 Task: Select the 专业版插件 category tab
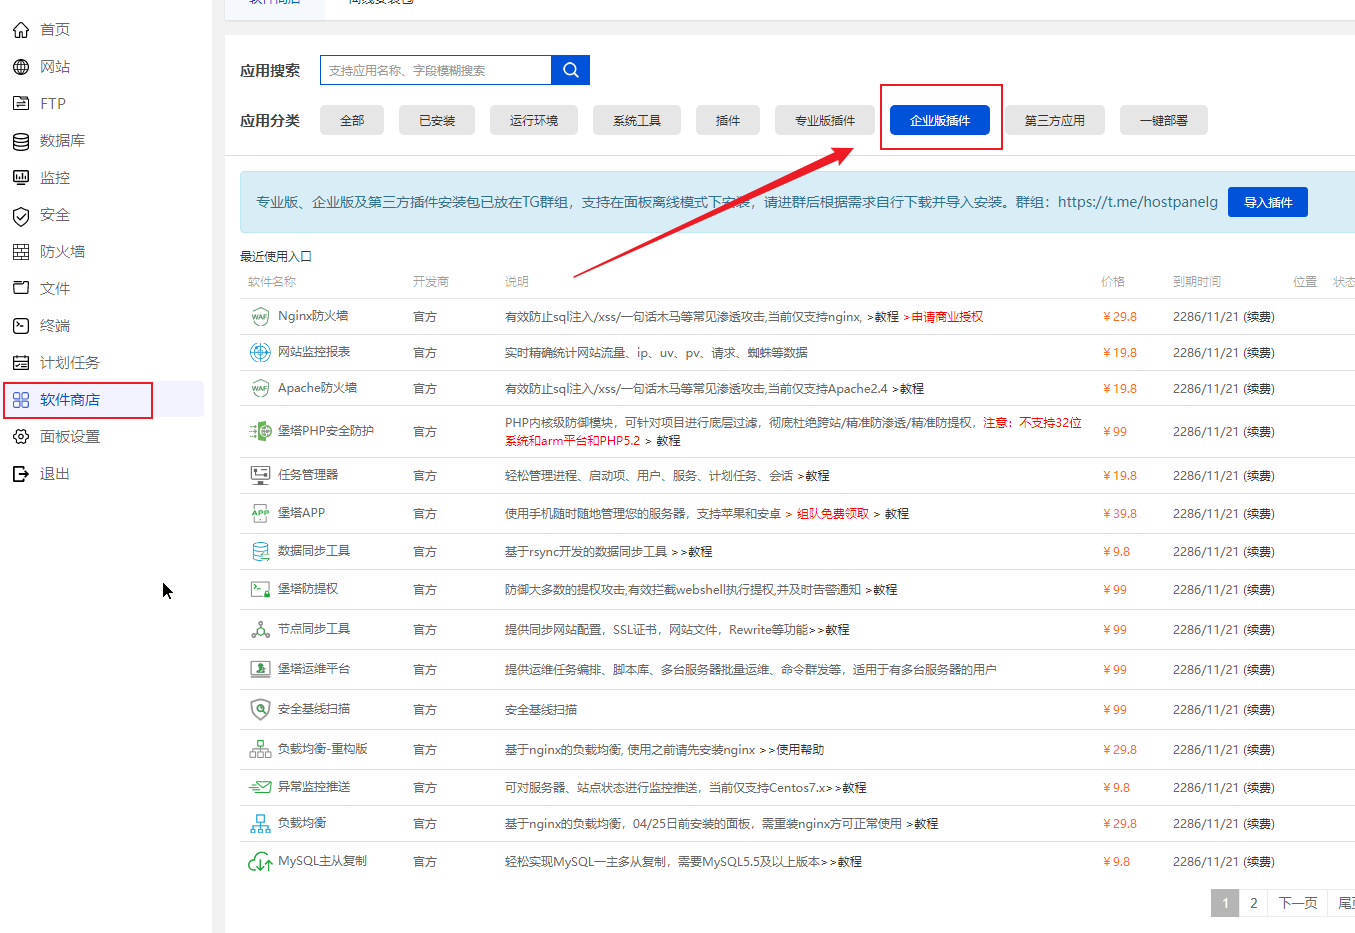(x=825, y=120)
